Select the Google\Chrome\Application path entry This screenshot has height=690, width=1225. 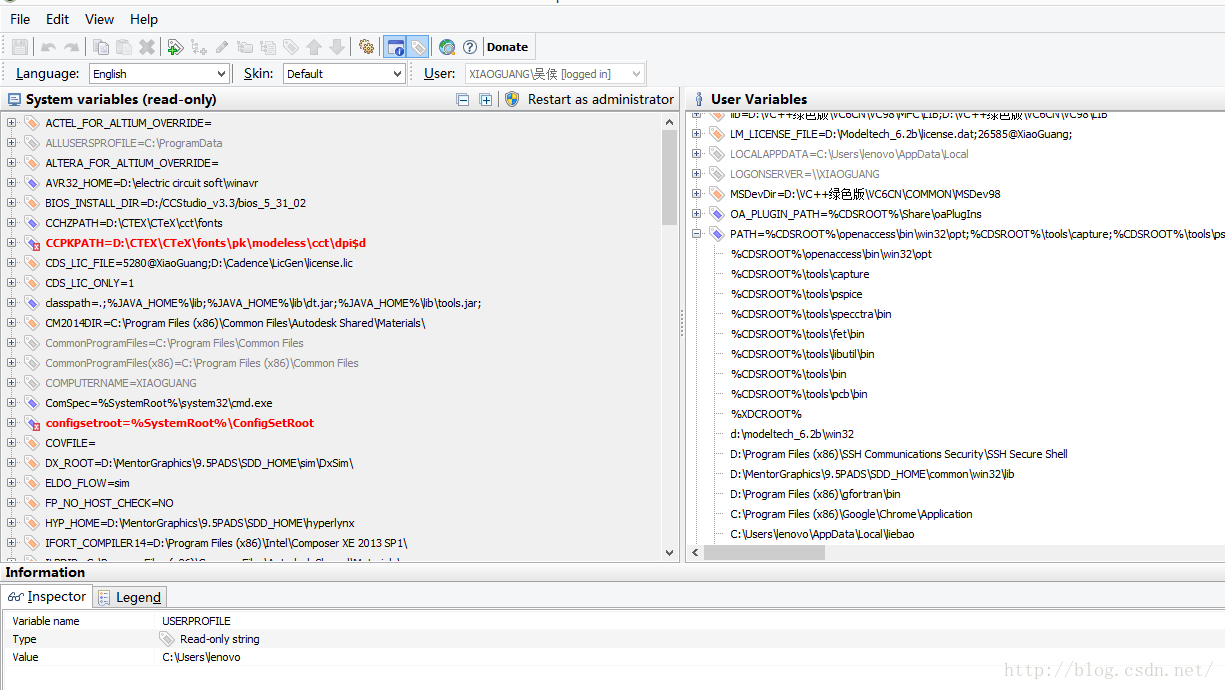(851, 514)
